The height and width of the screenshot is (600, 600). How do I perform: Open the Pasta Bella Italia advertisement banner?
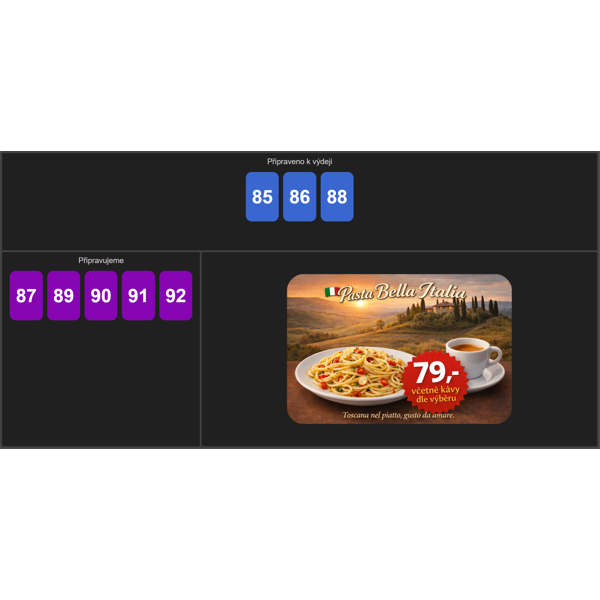coord(399,349)
